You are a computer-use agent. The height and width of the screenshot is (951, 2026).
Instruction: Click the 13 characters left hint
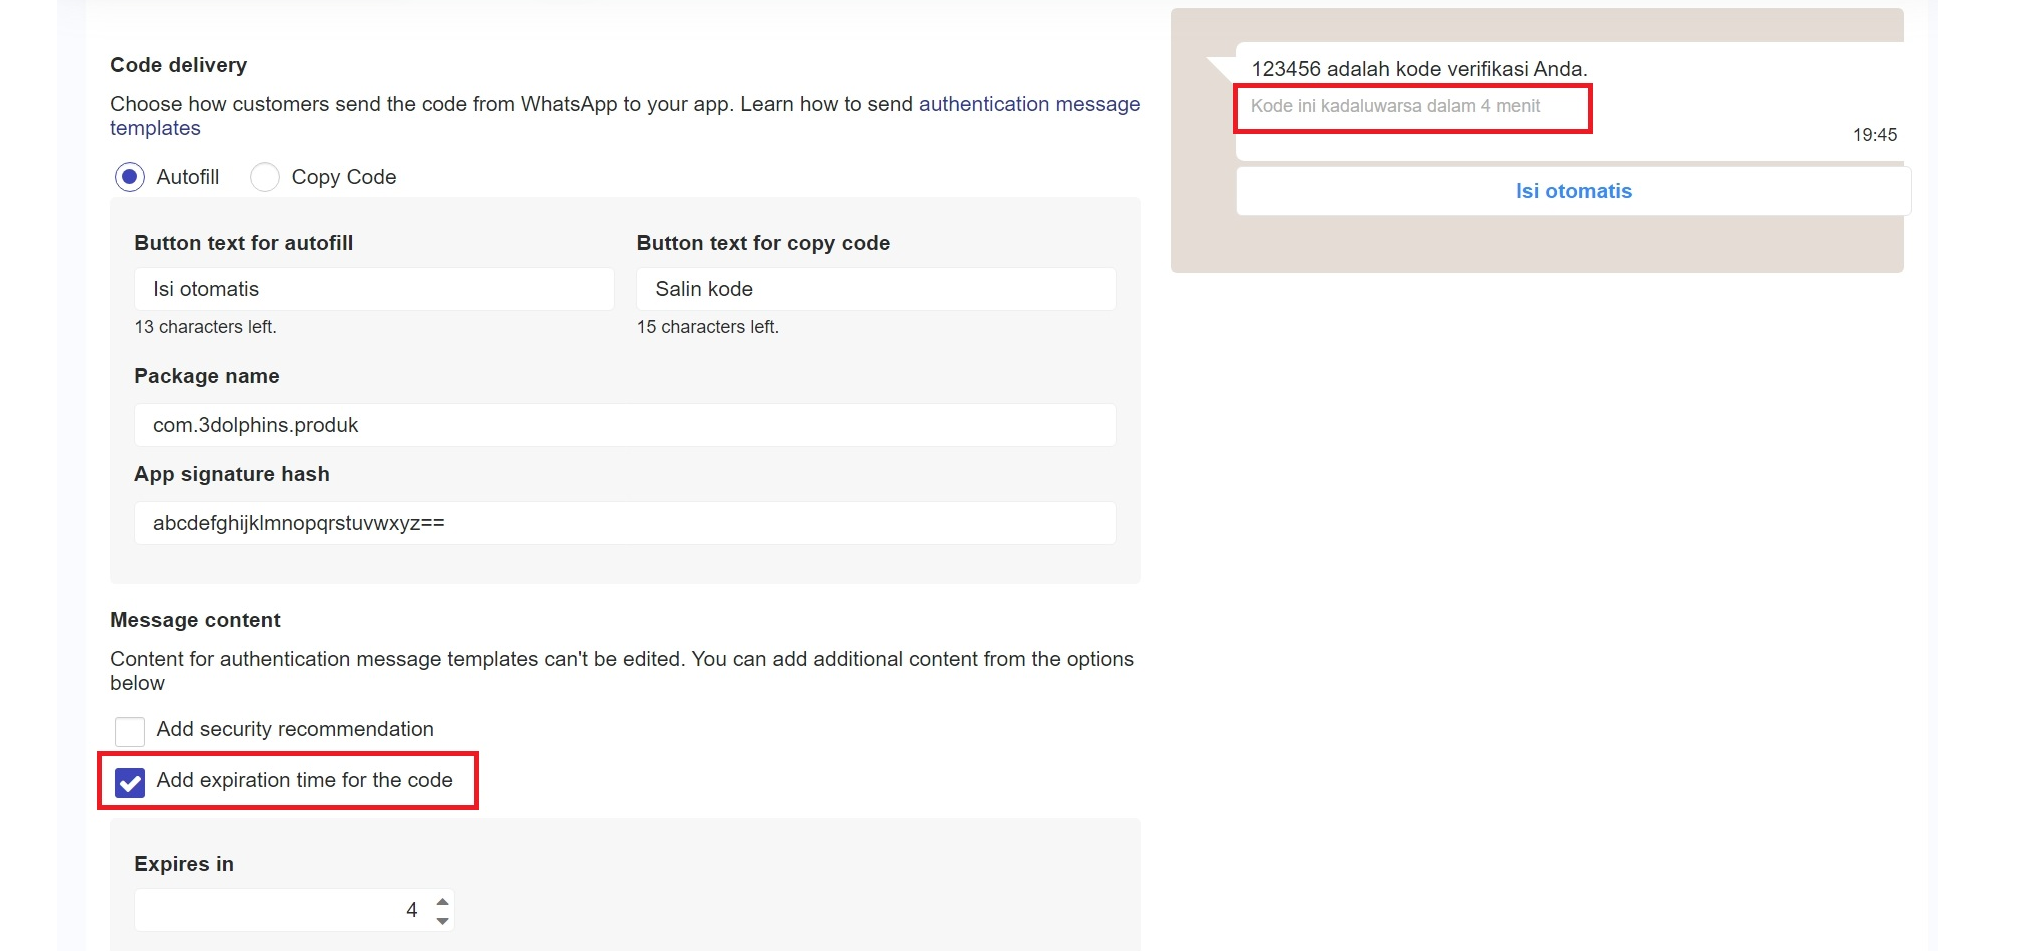[x=205, y=327]
